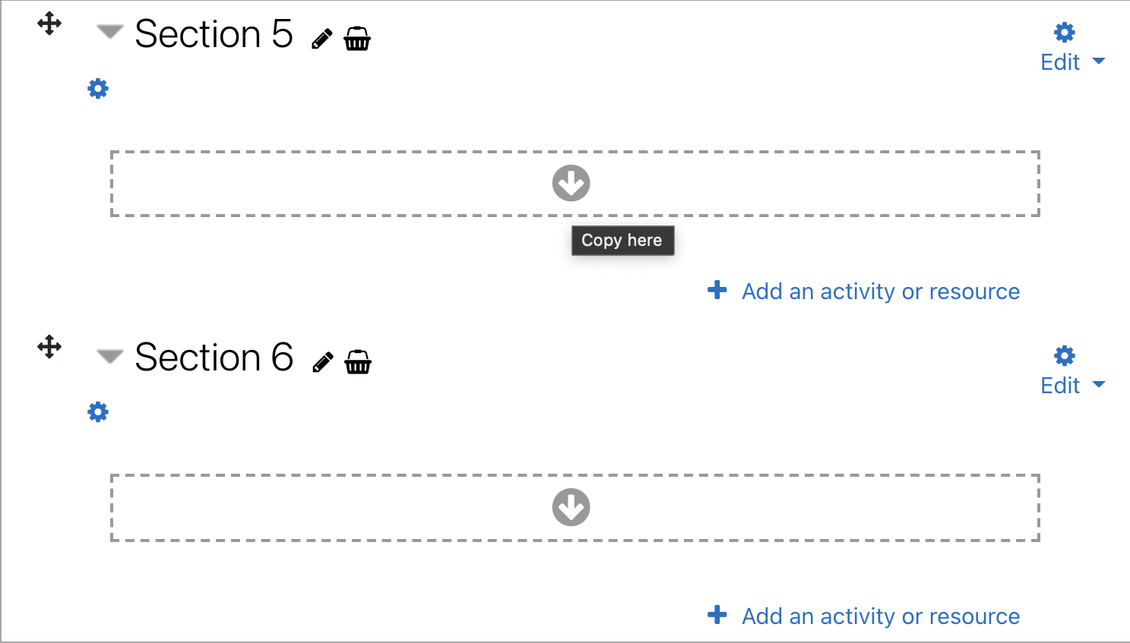Open the gear settings below Section 5 title
The image size is (1130, 643).
click(x=98, y=89)
